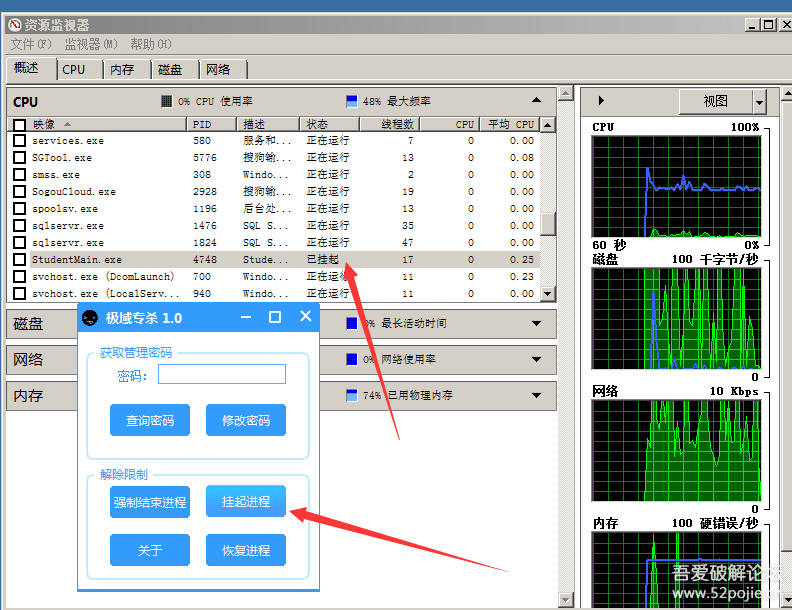The image size is (792, 610).
Task: Click the network usage indicator icon
Action: coord(351,359)
